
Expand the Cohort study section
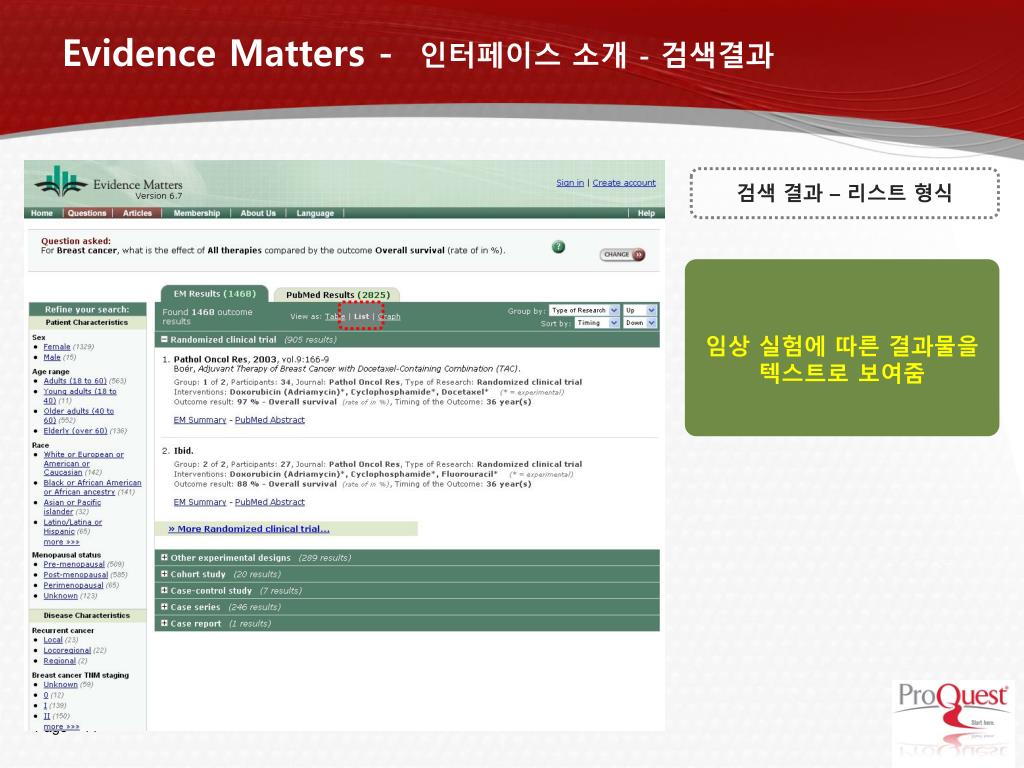click(x=165, y=574)
